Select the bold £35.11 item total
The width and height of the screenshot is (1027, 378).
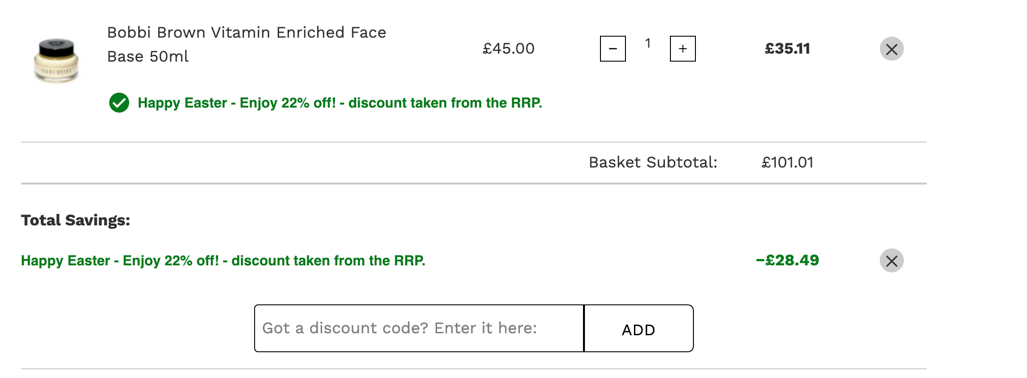787,49
